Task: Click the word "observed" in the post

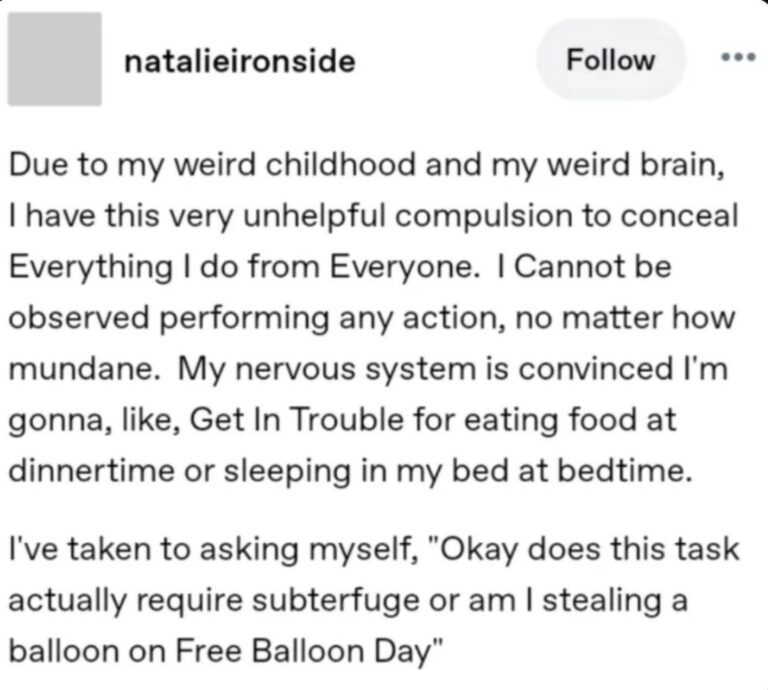Action: (79, 318)
